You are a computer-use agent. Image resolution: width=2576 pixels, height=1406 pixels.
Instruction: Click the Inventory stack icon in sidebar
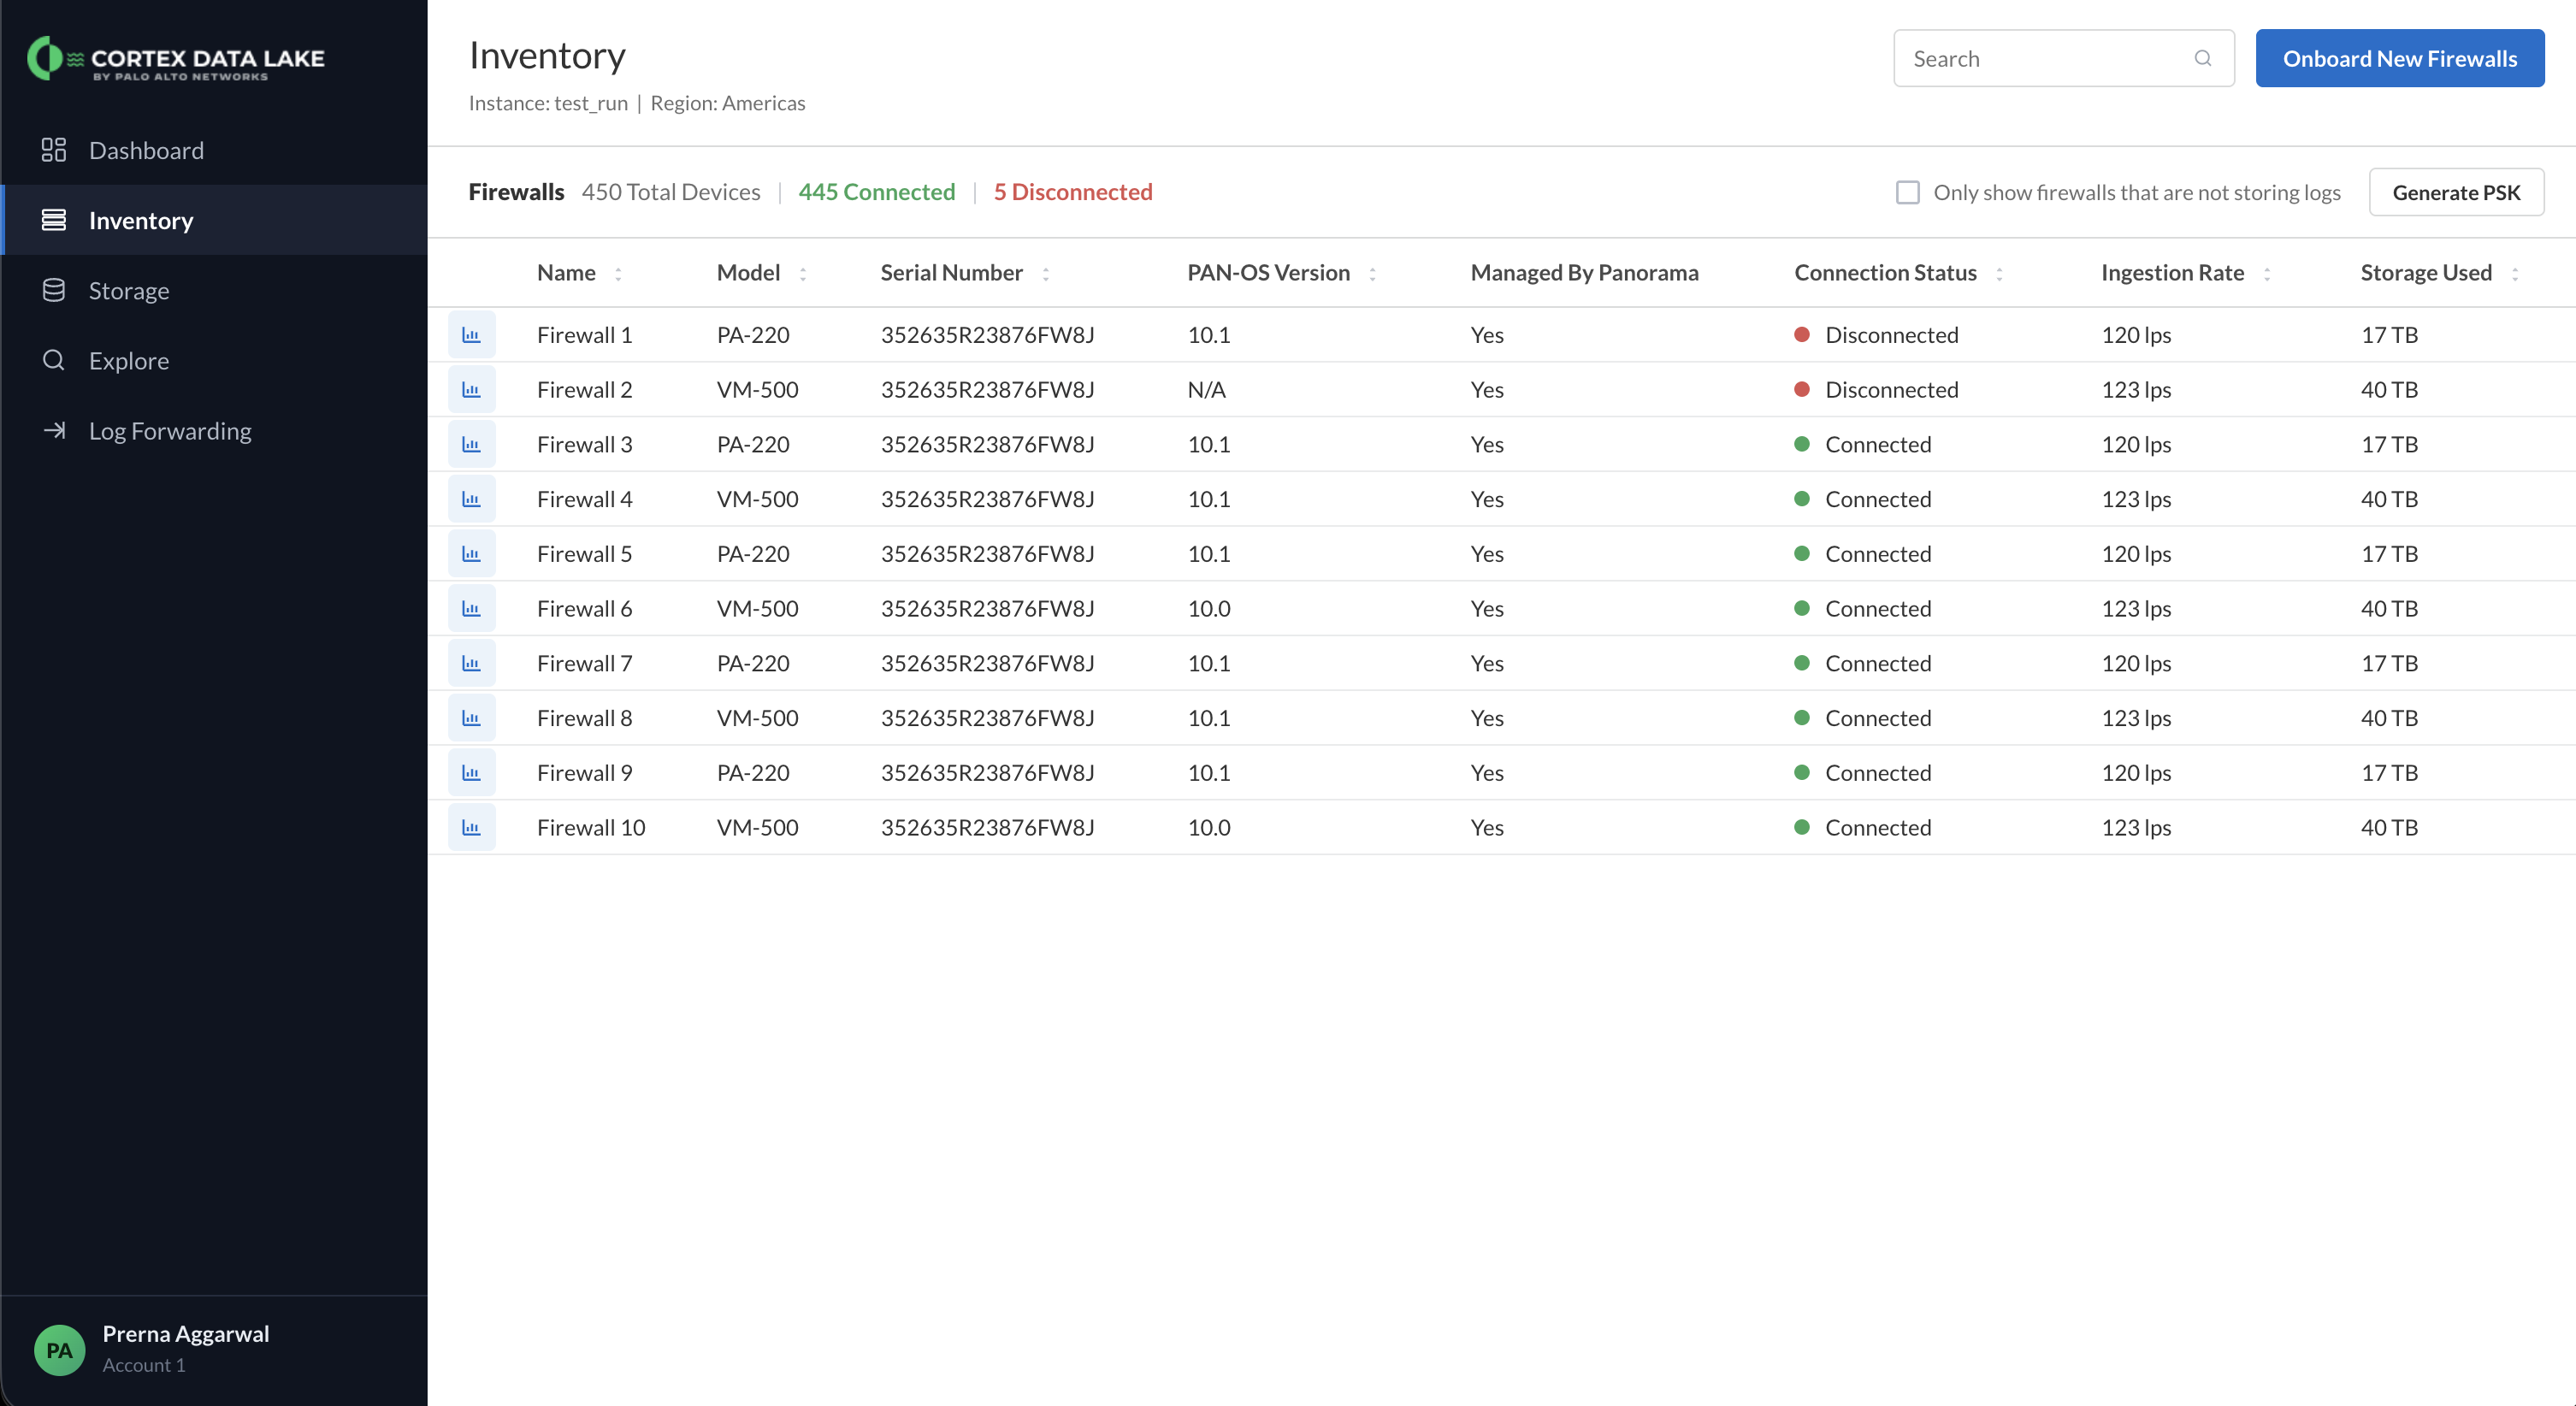click(54, 220)
